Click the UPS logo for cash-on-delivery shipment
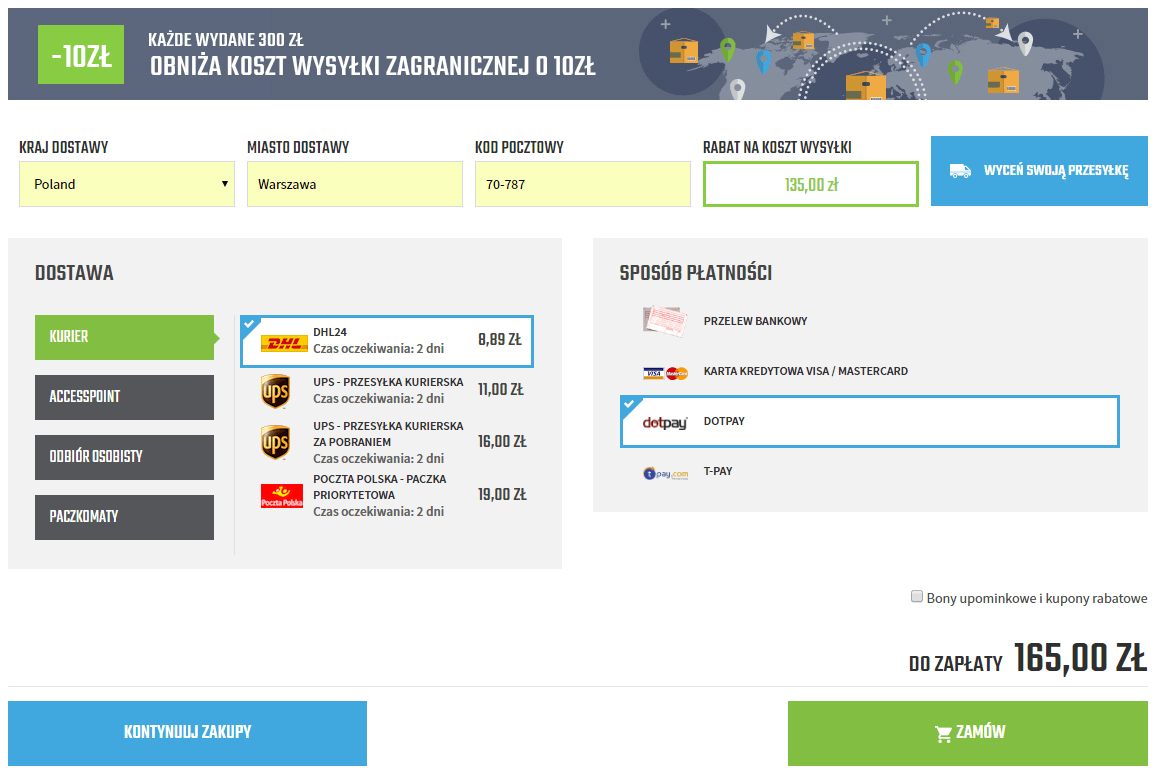The image size is (1160, 778). 275,442
